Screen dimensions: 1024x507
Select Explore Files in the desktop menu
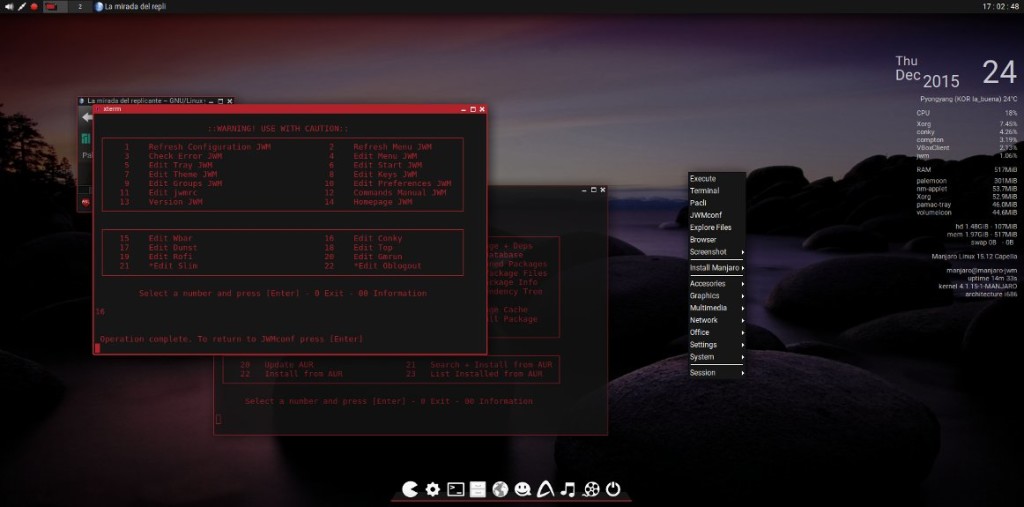716,227
